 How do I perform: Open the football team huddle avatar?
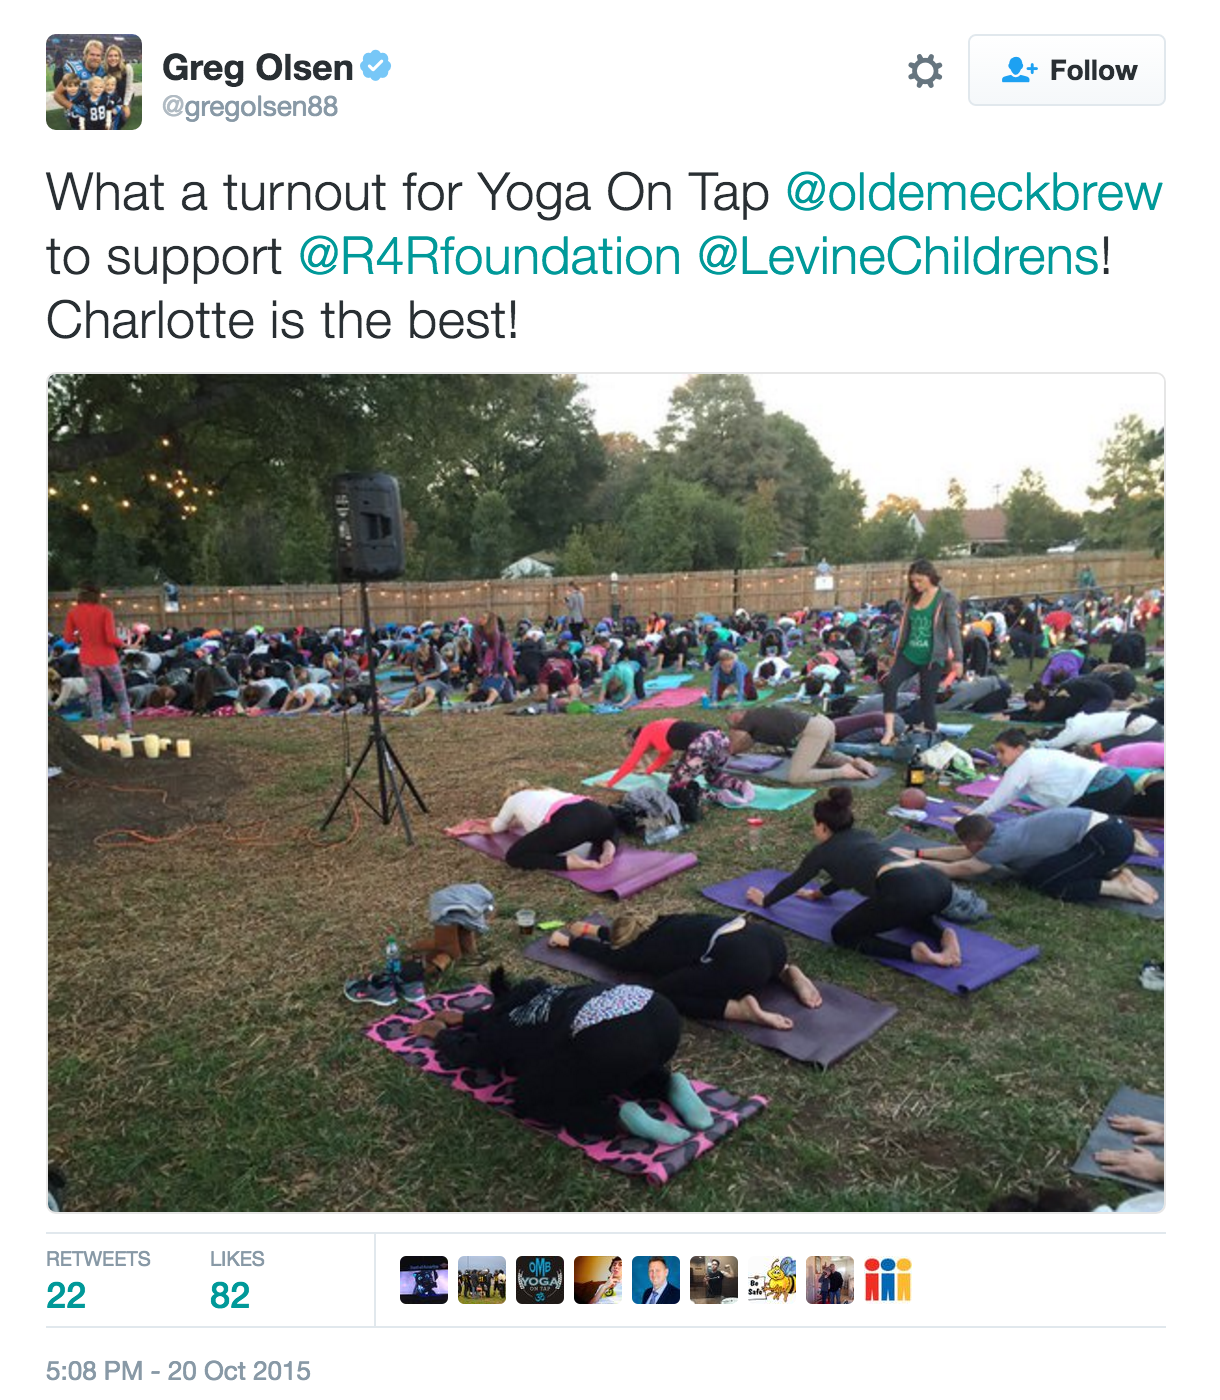[x=482, y=1280]
